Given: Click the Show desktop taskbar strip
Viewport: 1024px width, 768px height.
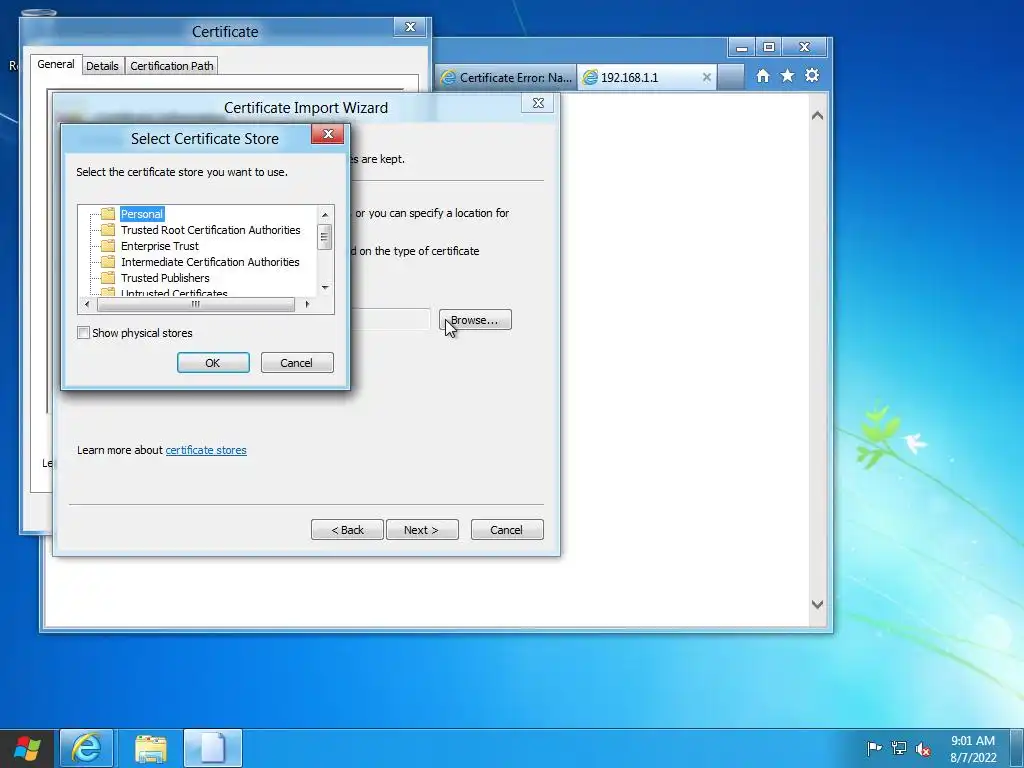Looking at the screenshot, I should tap(1017, 748).
